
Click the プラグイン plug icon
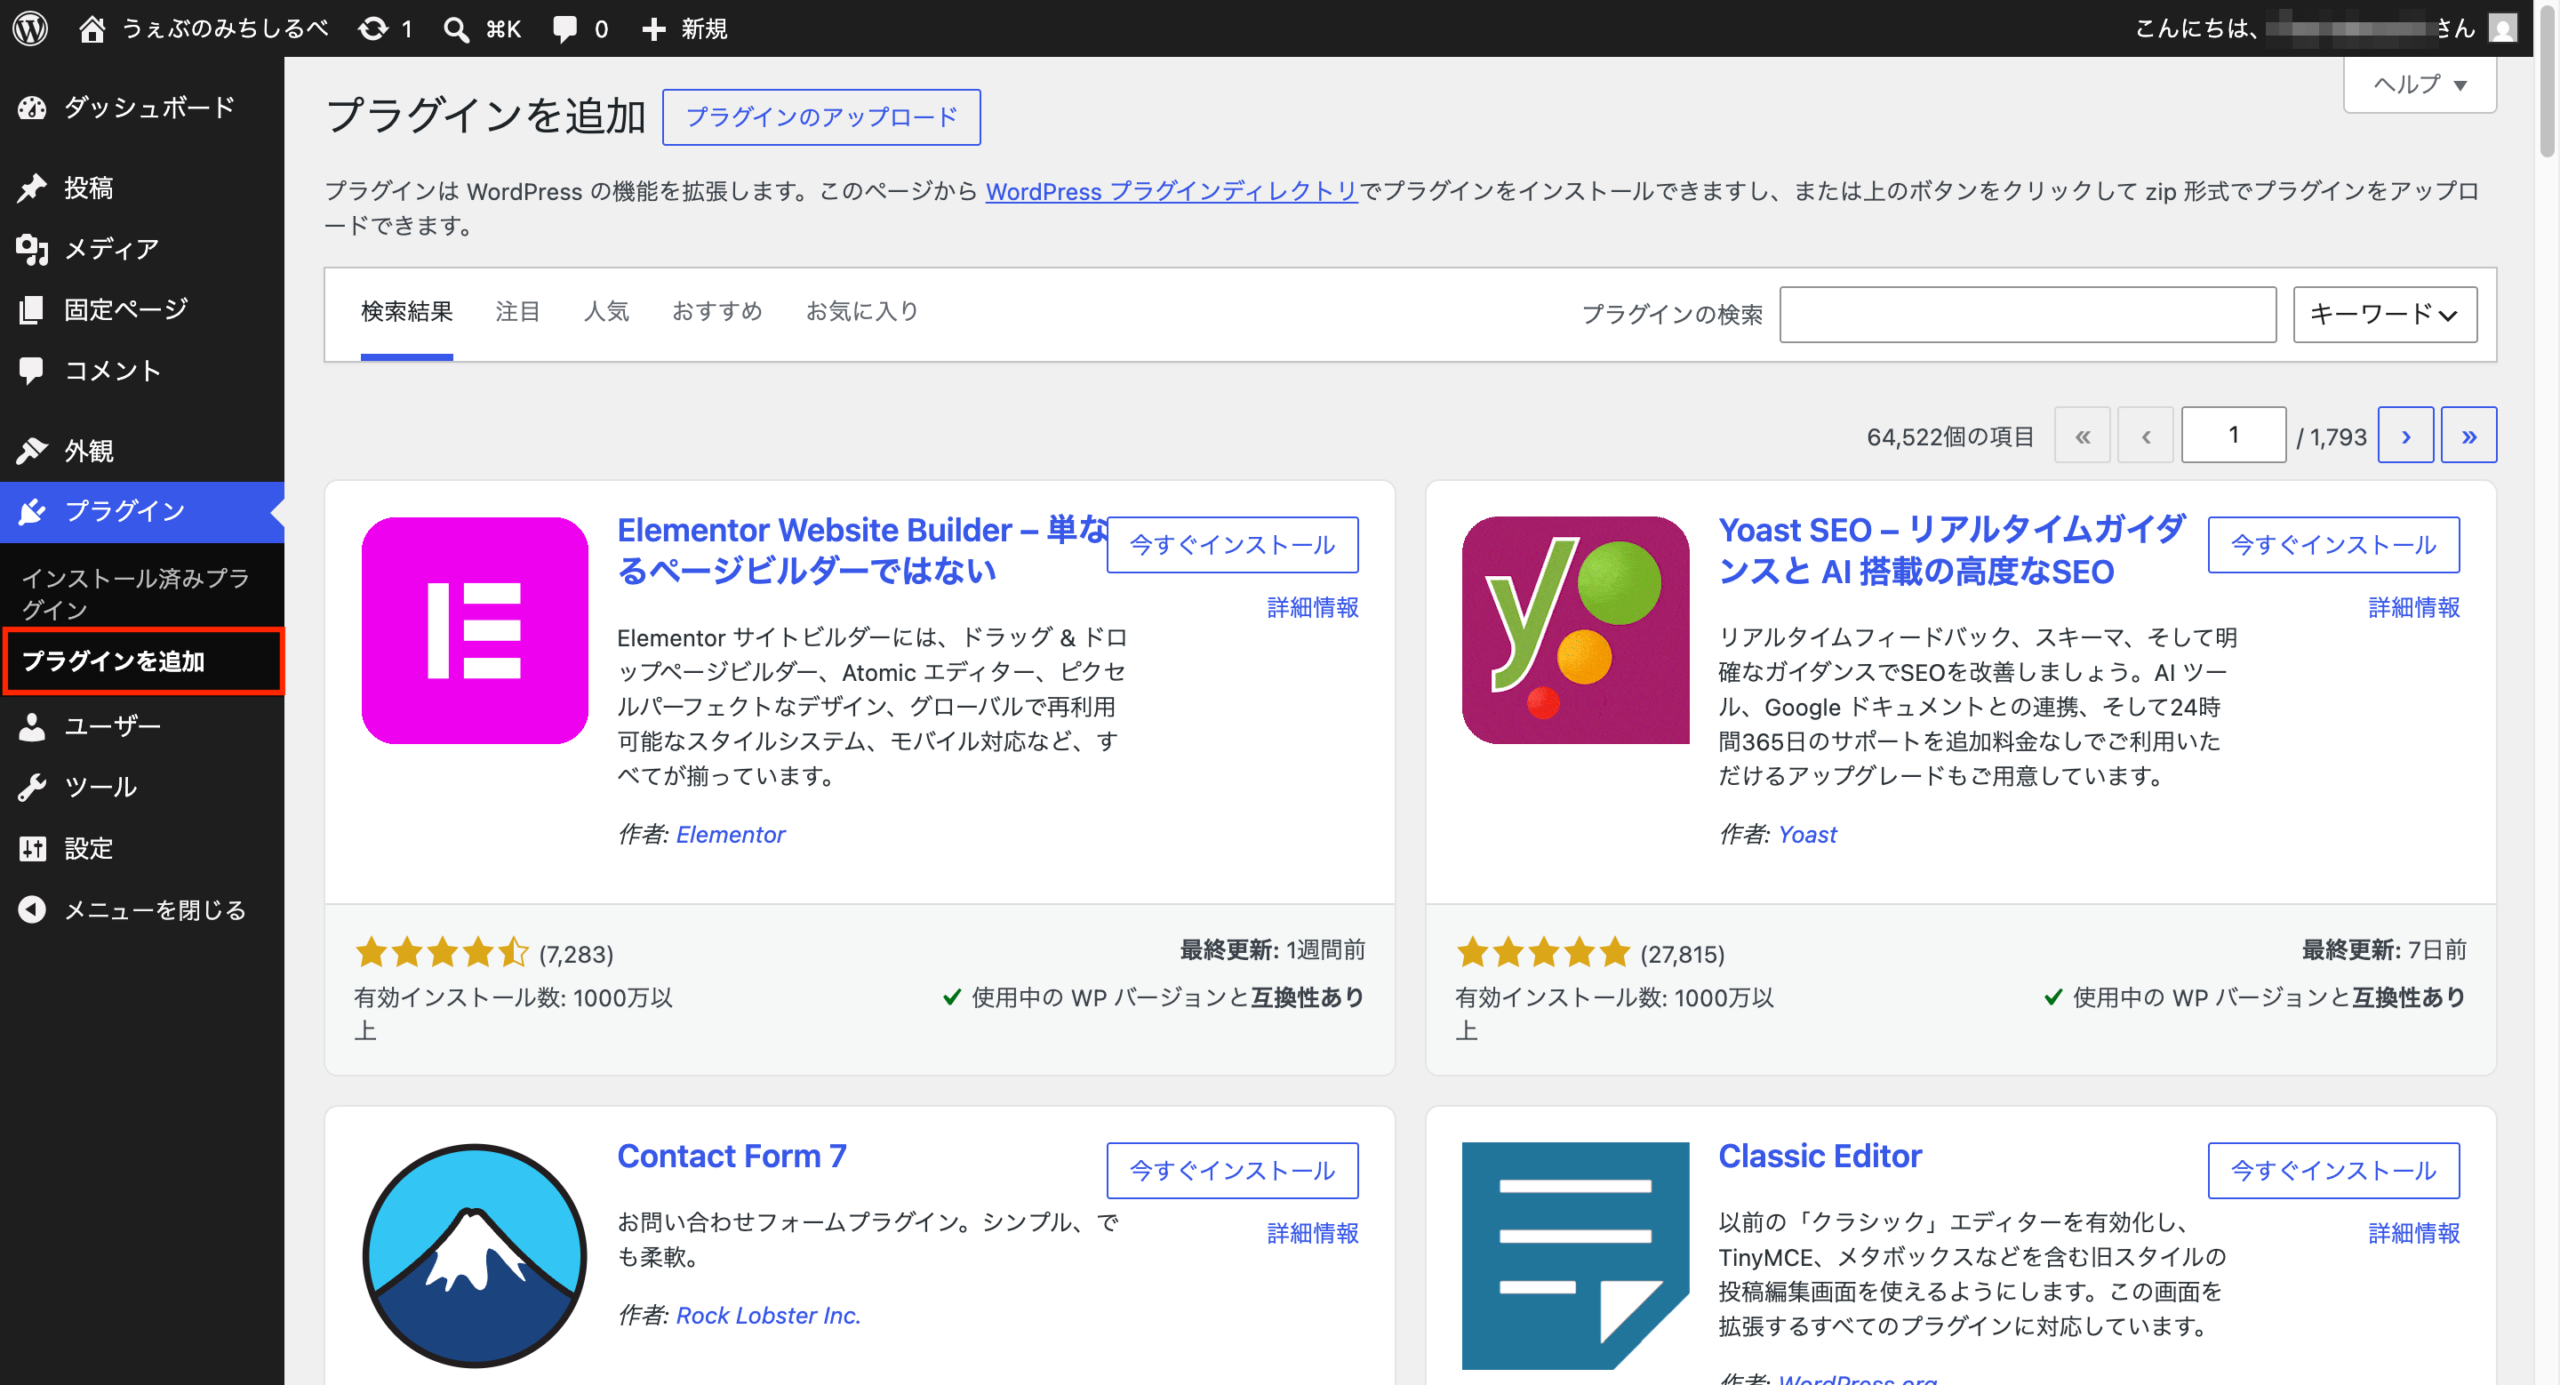click(32, 511)
